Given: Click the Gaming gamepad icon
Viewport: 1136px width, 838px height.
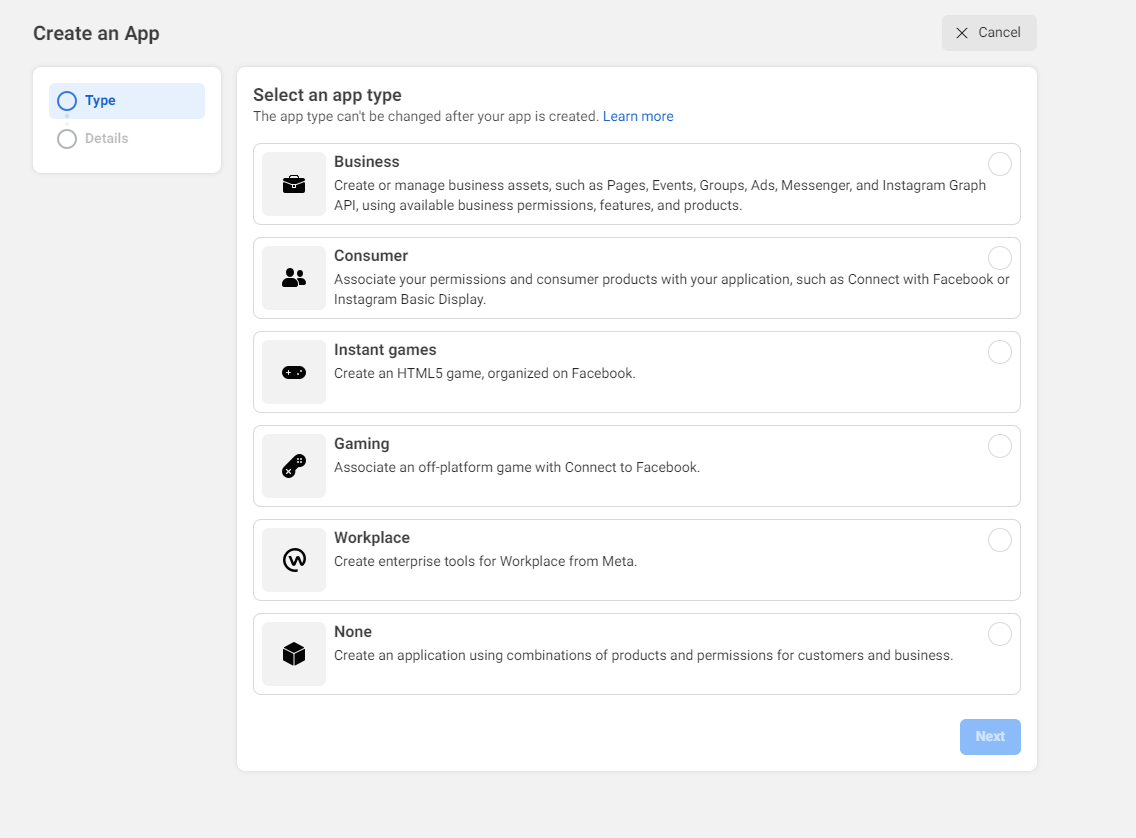Looking at the screenshot, I should (x=293, y=466).
